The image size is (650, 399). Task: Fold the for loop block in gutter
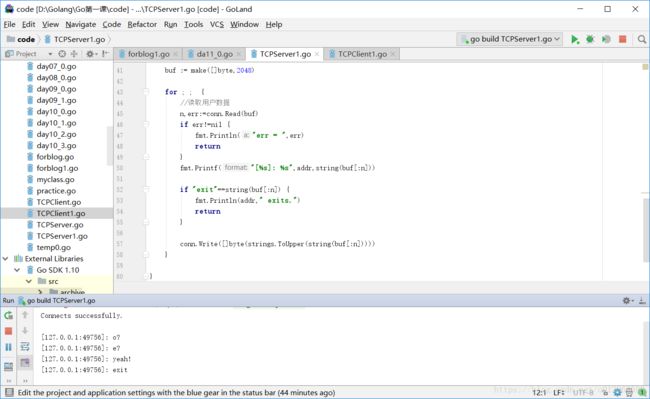point(146,92)
